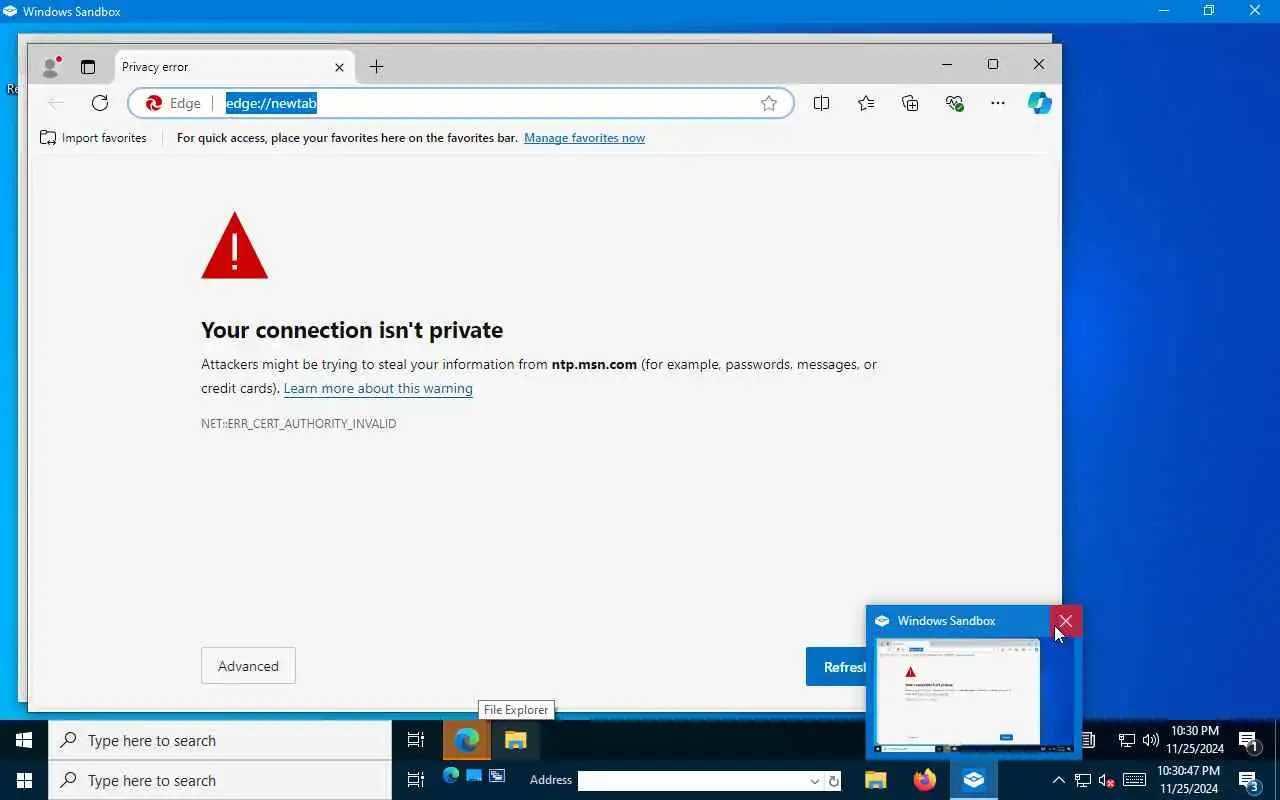Open the tab actions menu icon
This screenshot has height=800, width=1280.
88,67
